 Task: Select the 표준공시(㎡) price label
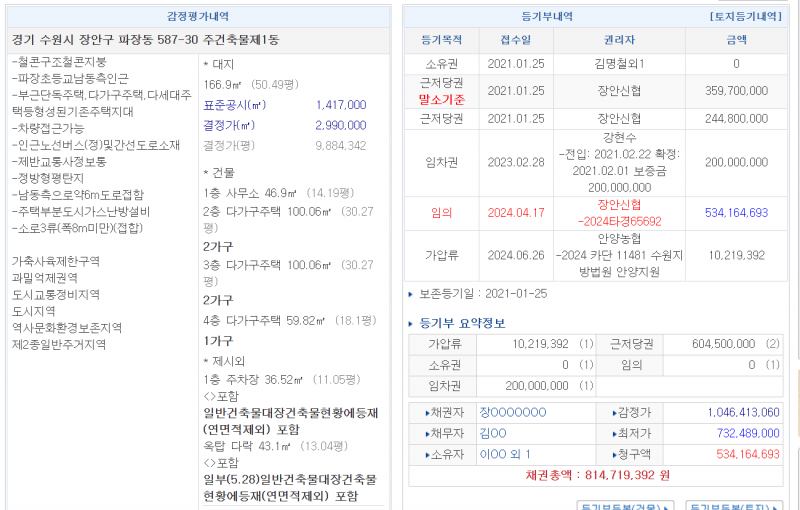(x=234, y=104)
